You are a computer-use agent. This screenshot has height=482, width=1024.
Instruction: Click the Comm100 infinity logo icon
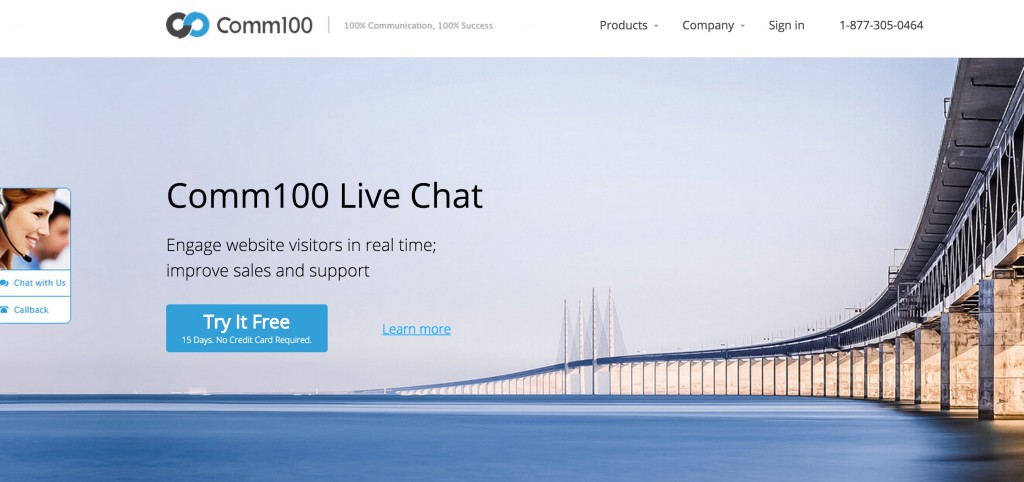point(187,25)
